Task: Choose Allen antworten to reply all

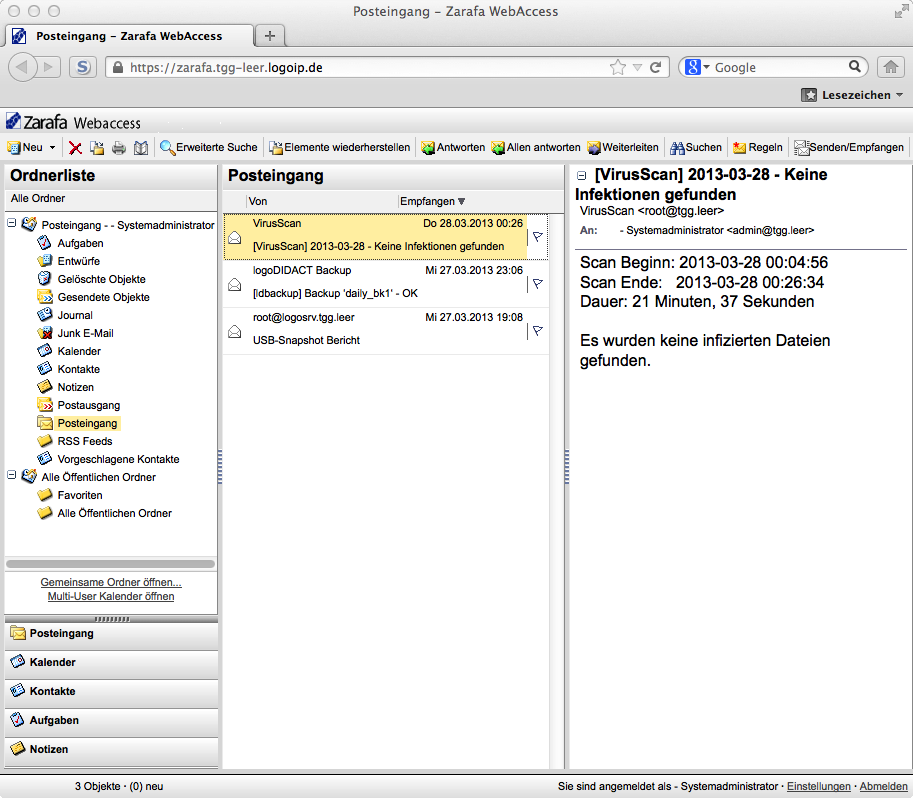Action: (x=536, y=148)
